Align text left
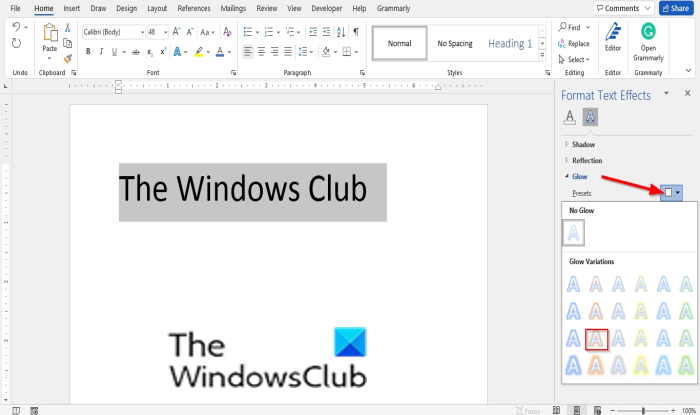The image size is (700, 415). 248,52
